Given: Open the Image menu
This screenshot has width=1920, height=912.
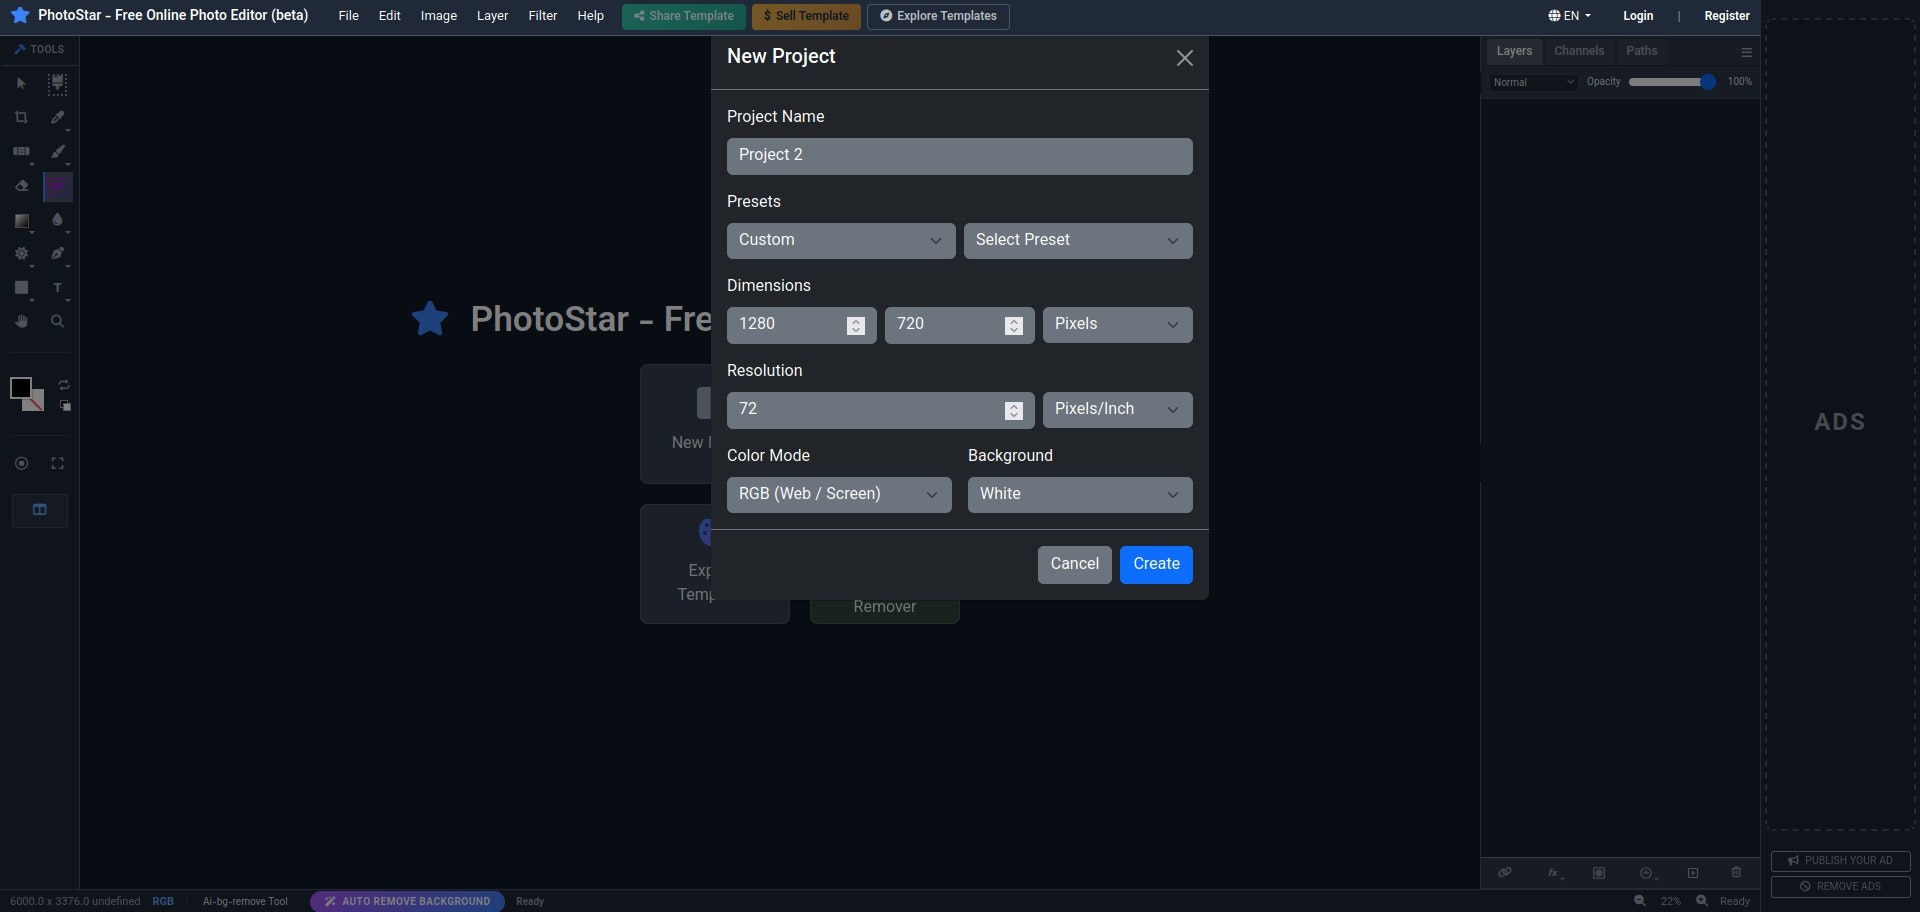Looking at the screenshot, I should pyautogui.click(x=439, y=15).
